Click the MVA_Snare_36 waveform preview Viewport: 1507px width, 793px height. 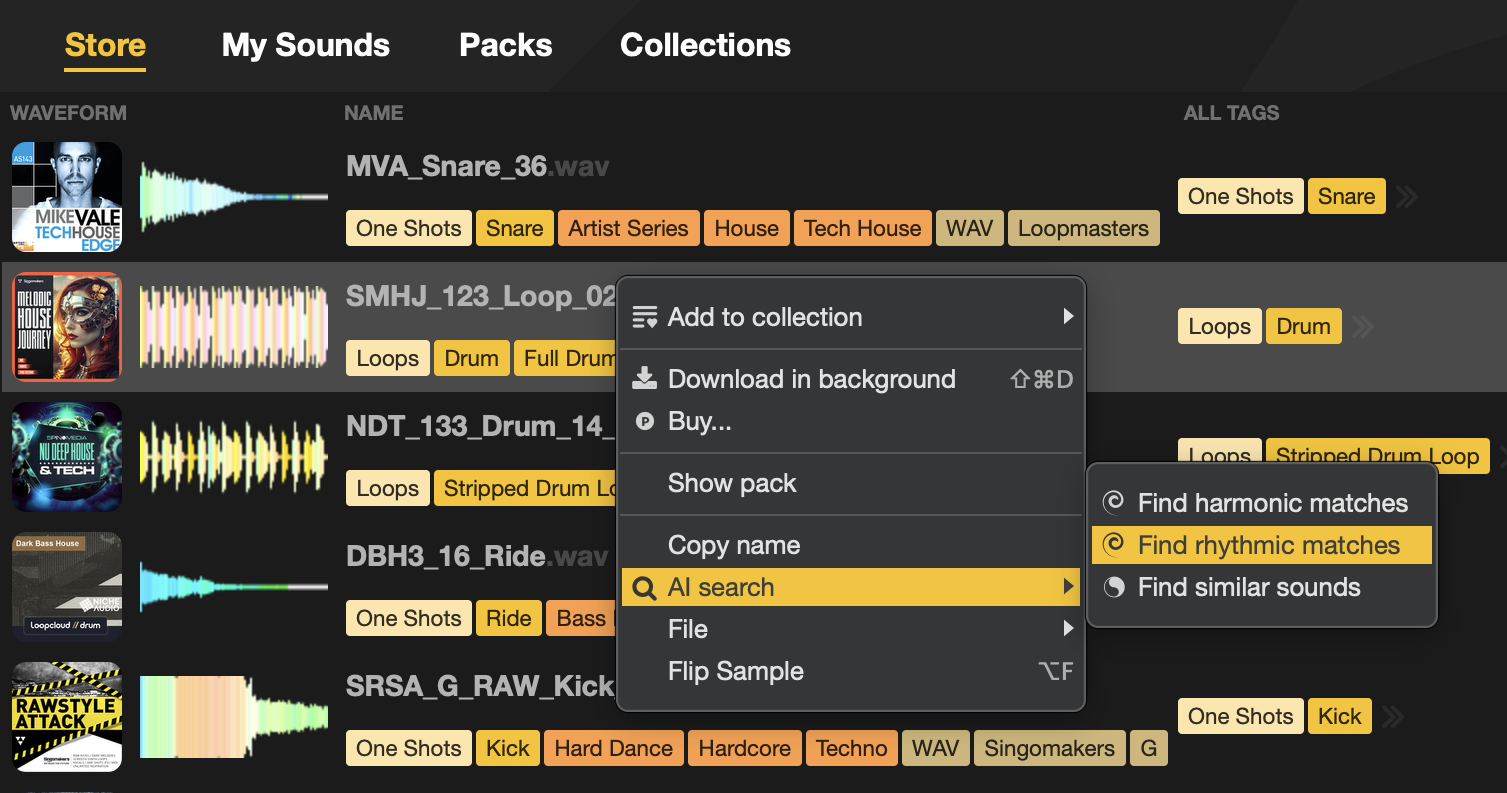pos(233,197)
